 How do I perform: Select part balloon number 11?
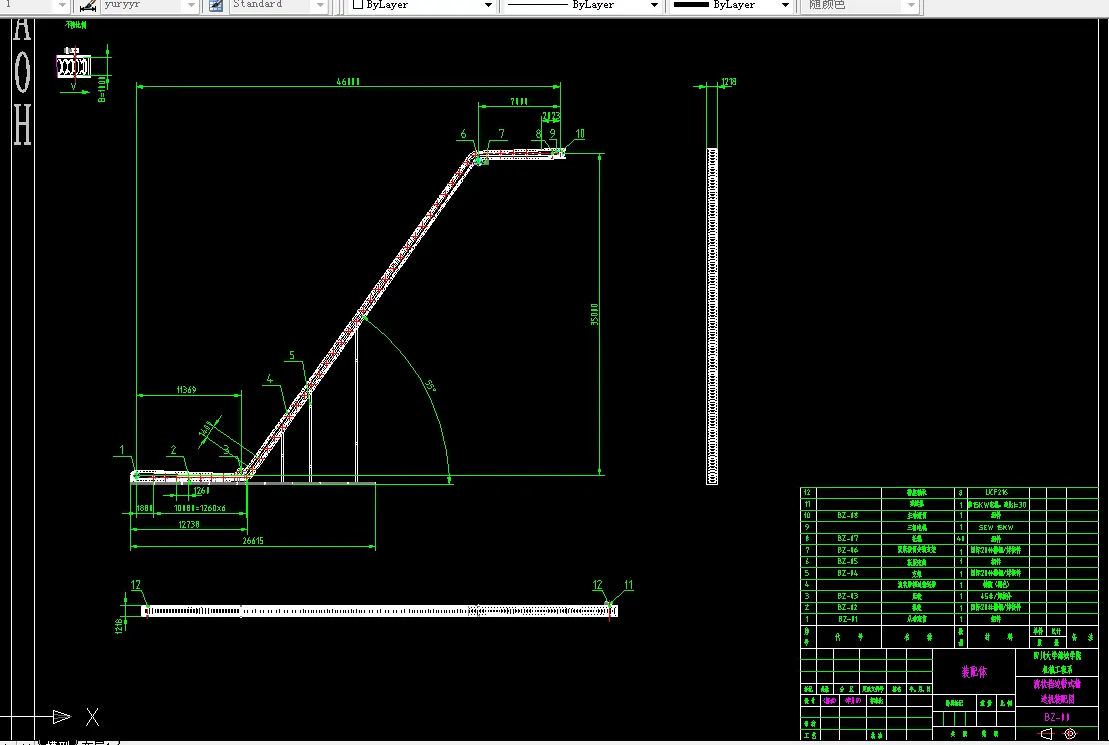(x=629, y=584)
